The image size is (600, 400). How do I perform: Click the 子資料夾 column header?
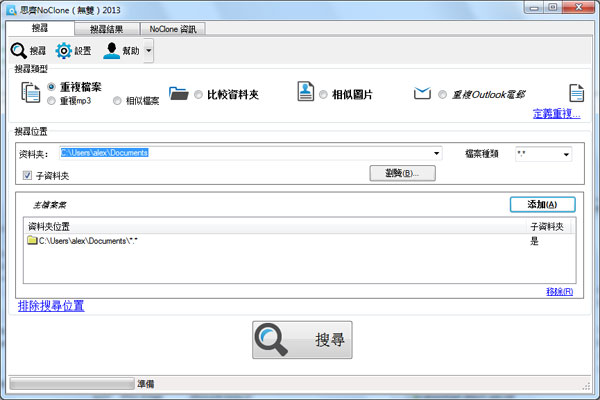point(547,227)
